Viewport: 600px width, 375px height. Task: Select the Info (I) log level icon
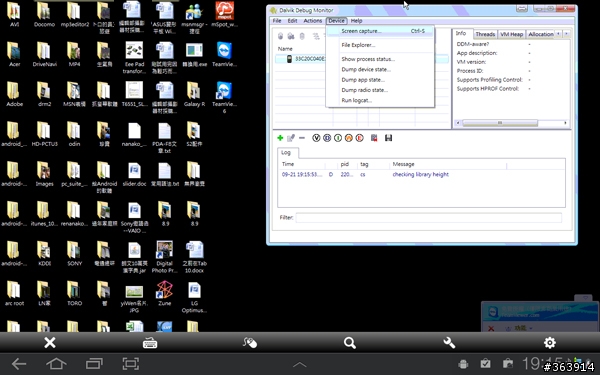tap(338, 138)
